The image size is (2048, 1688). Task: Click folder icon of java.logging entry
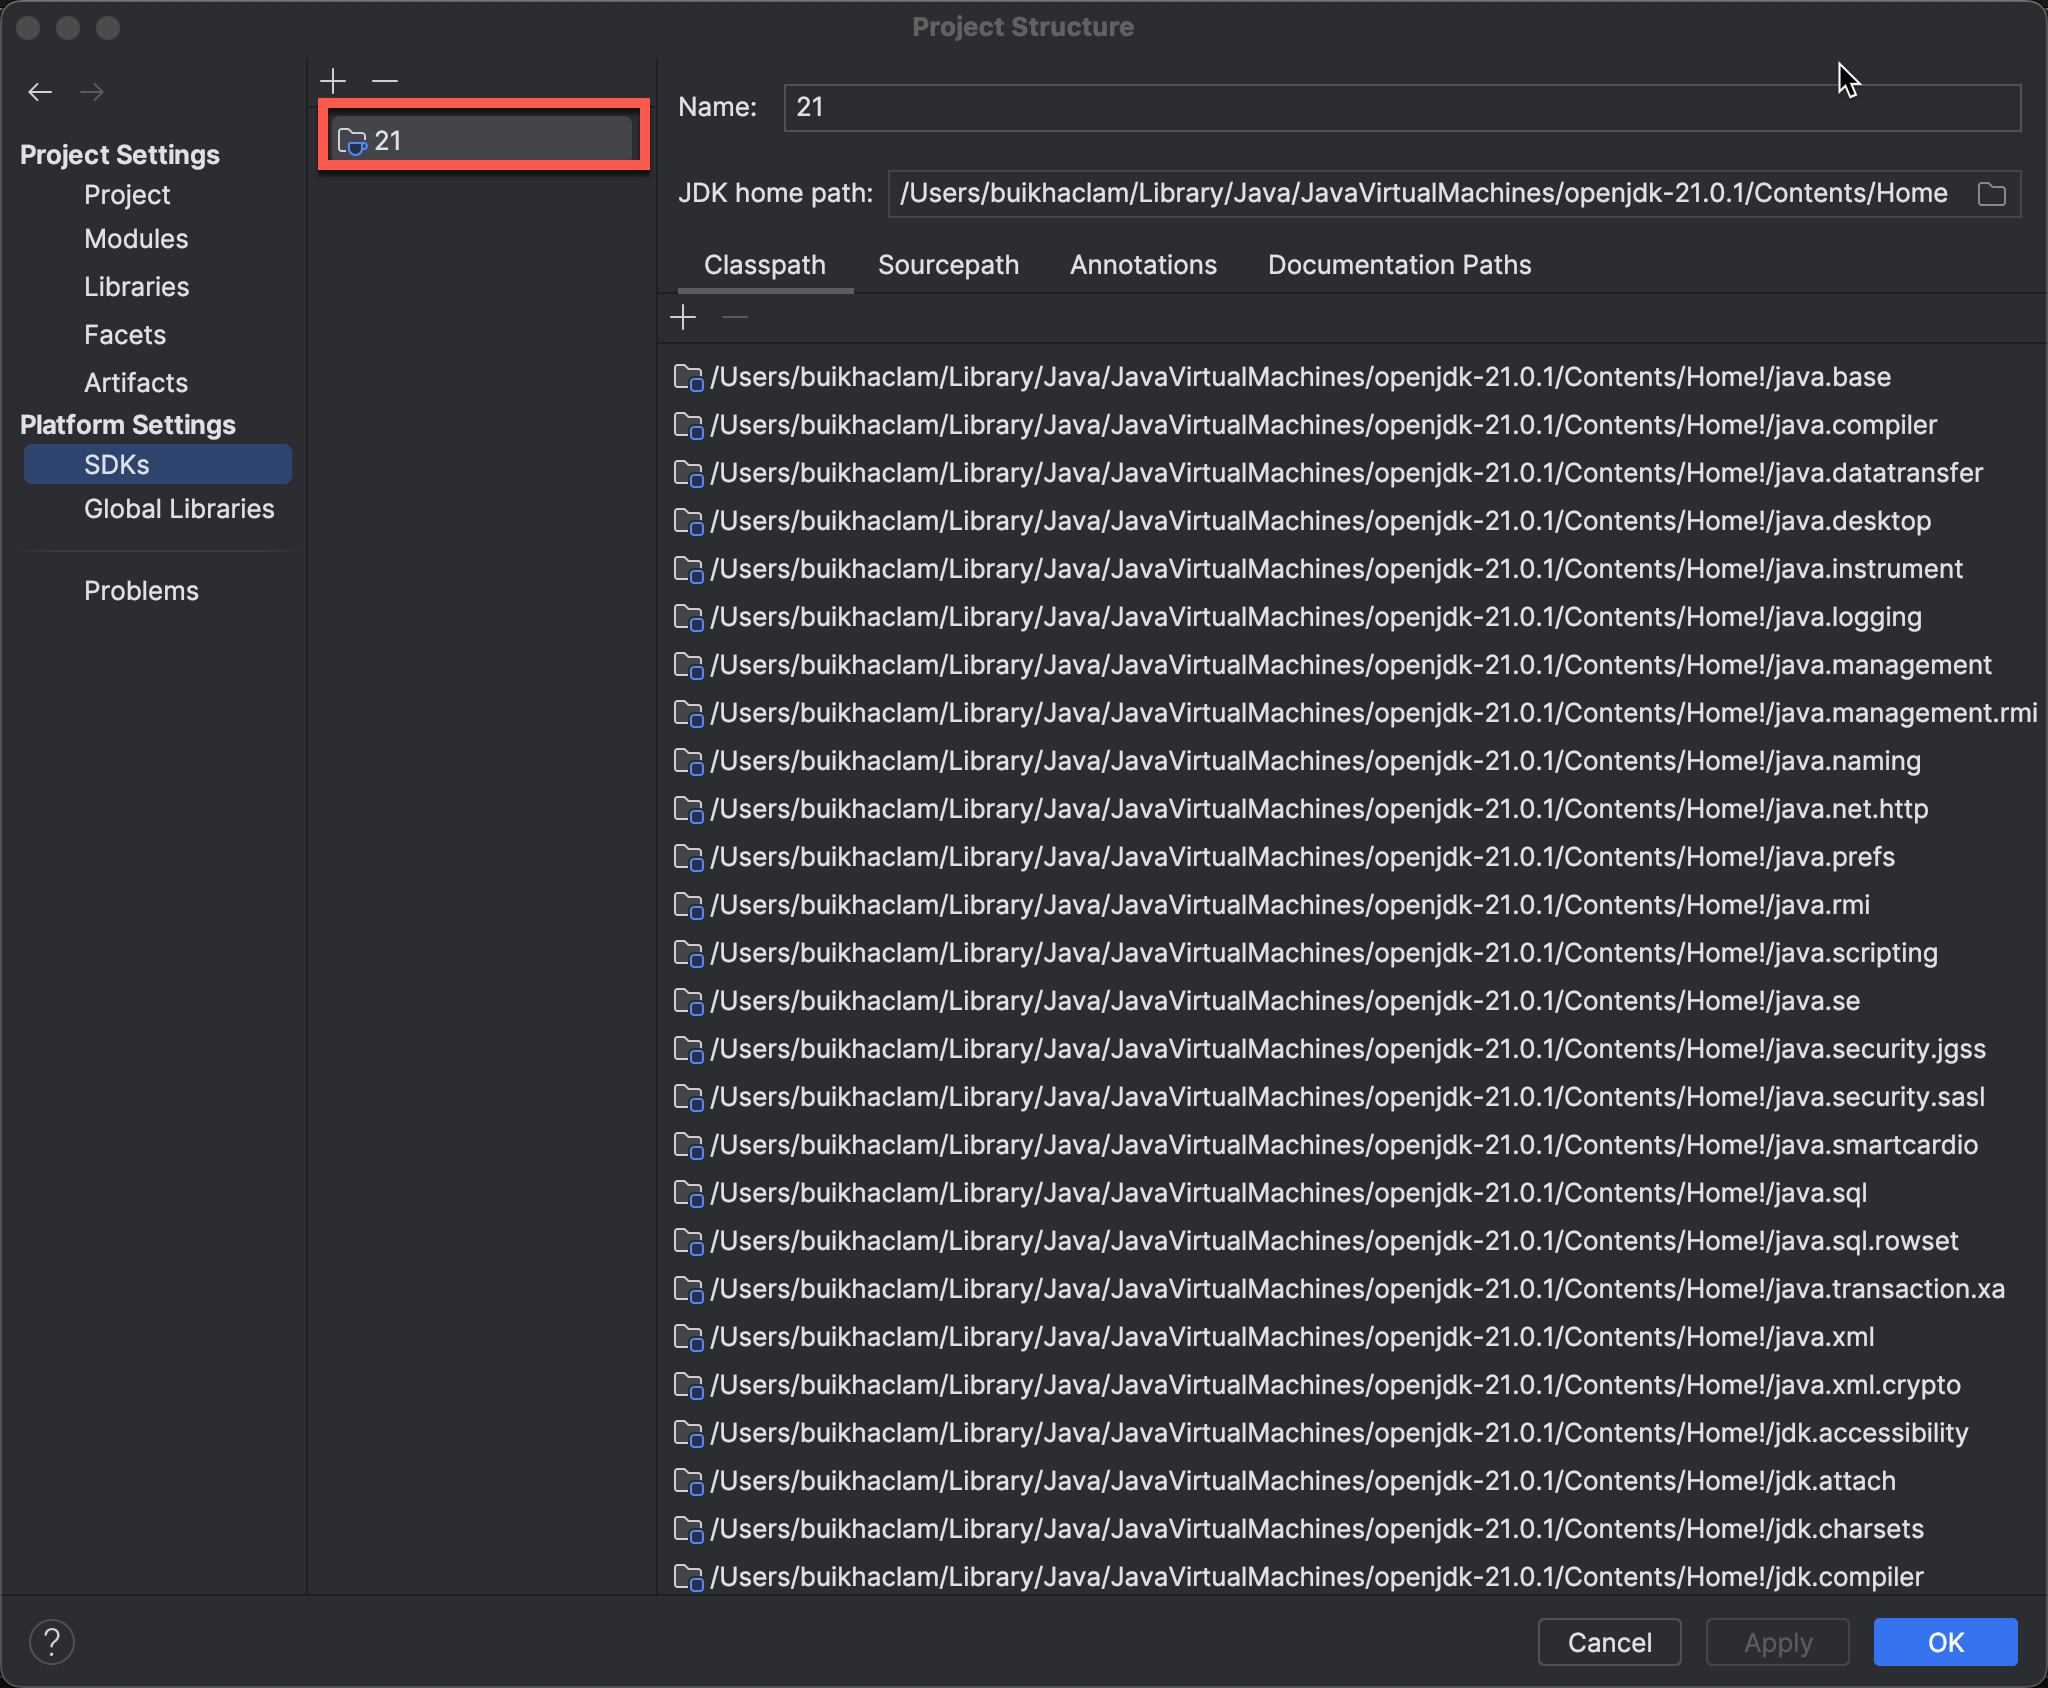(x=688, y=618)
